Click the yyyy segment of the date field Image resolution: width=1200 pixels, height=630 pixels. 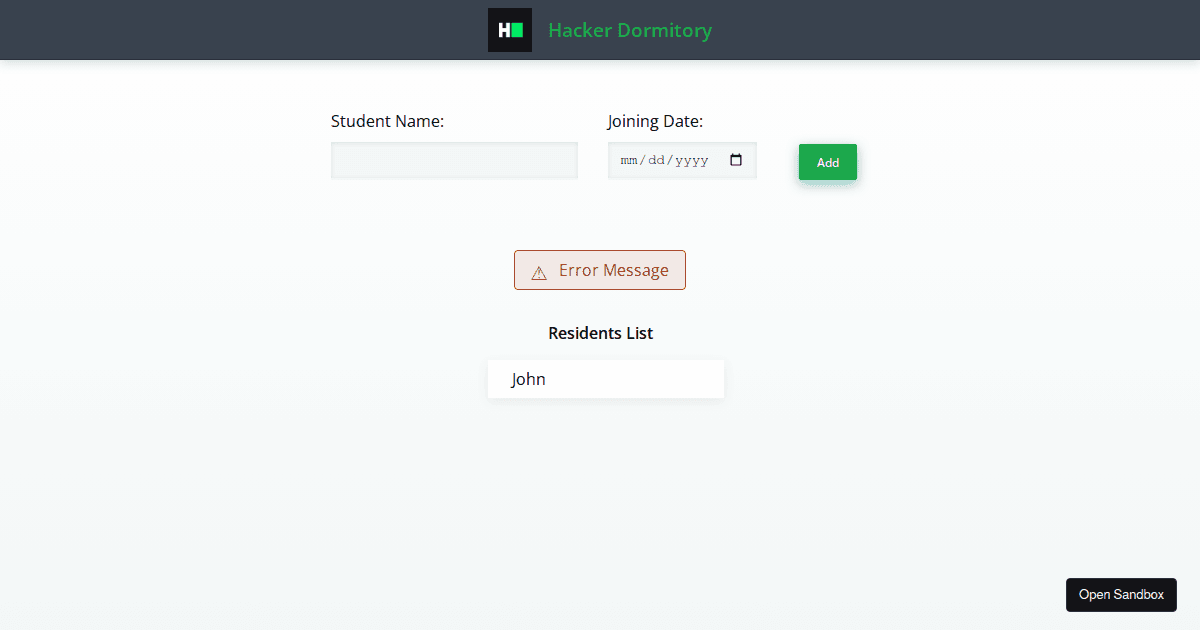click(691, 160)
